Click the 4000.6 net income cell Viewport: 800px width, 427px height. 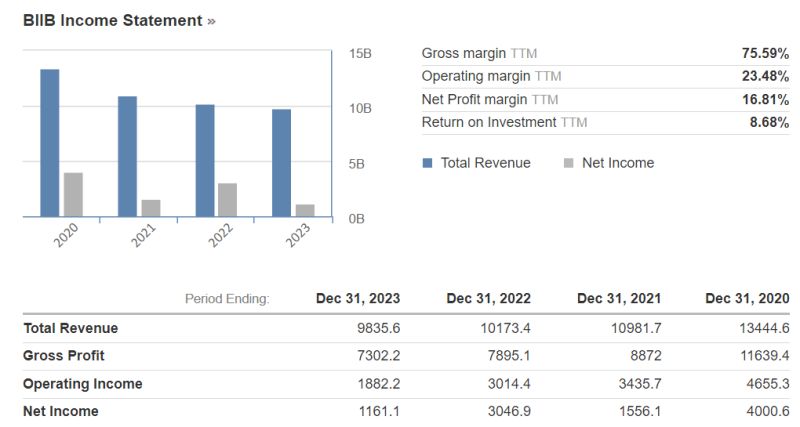click(768, 411)
